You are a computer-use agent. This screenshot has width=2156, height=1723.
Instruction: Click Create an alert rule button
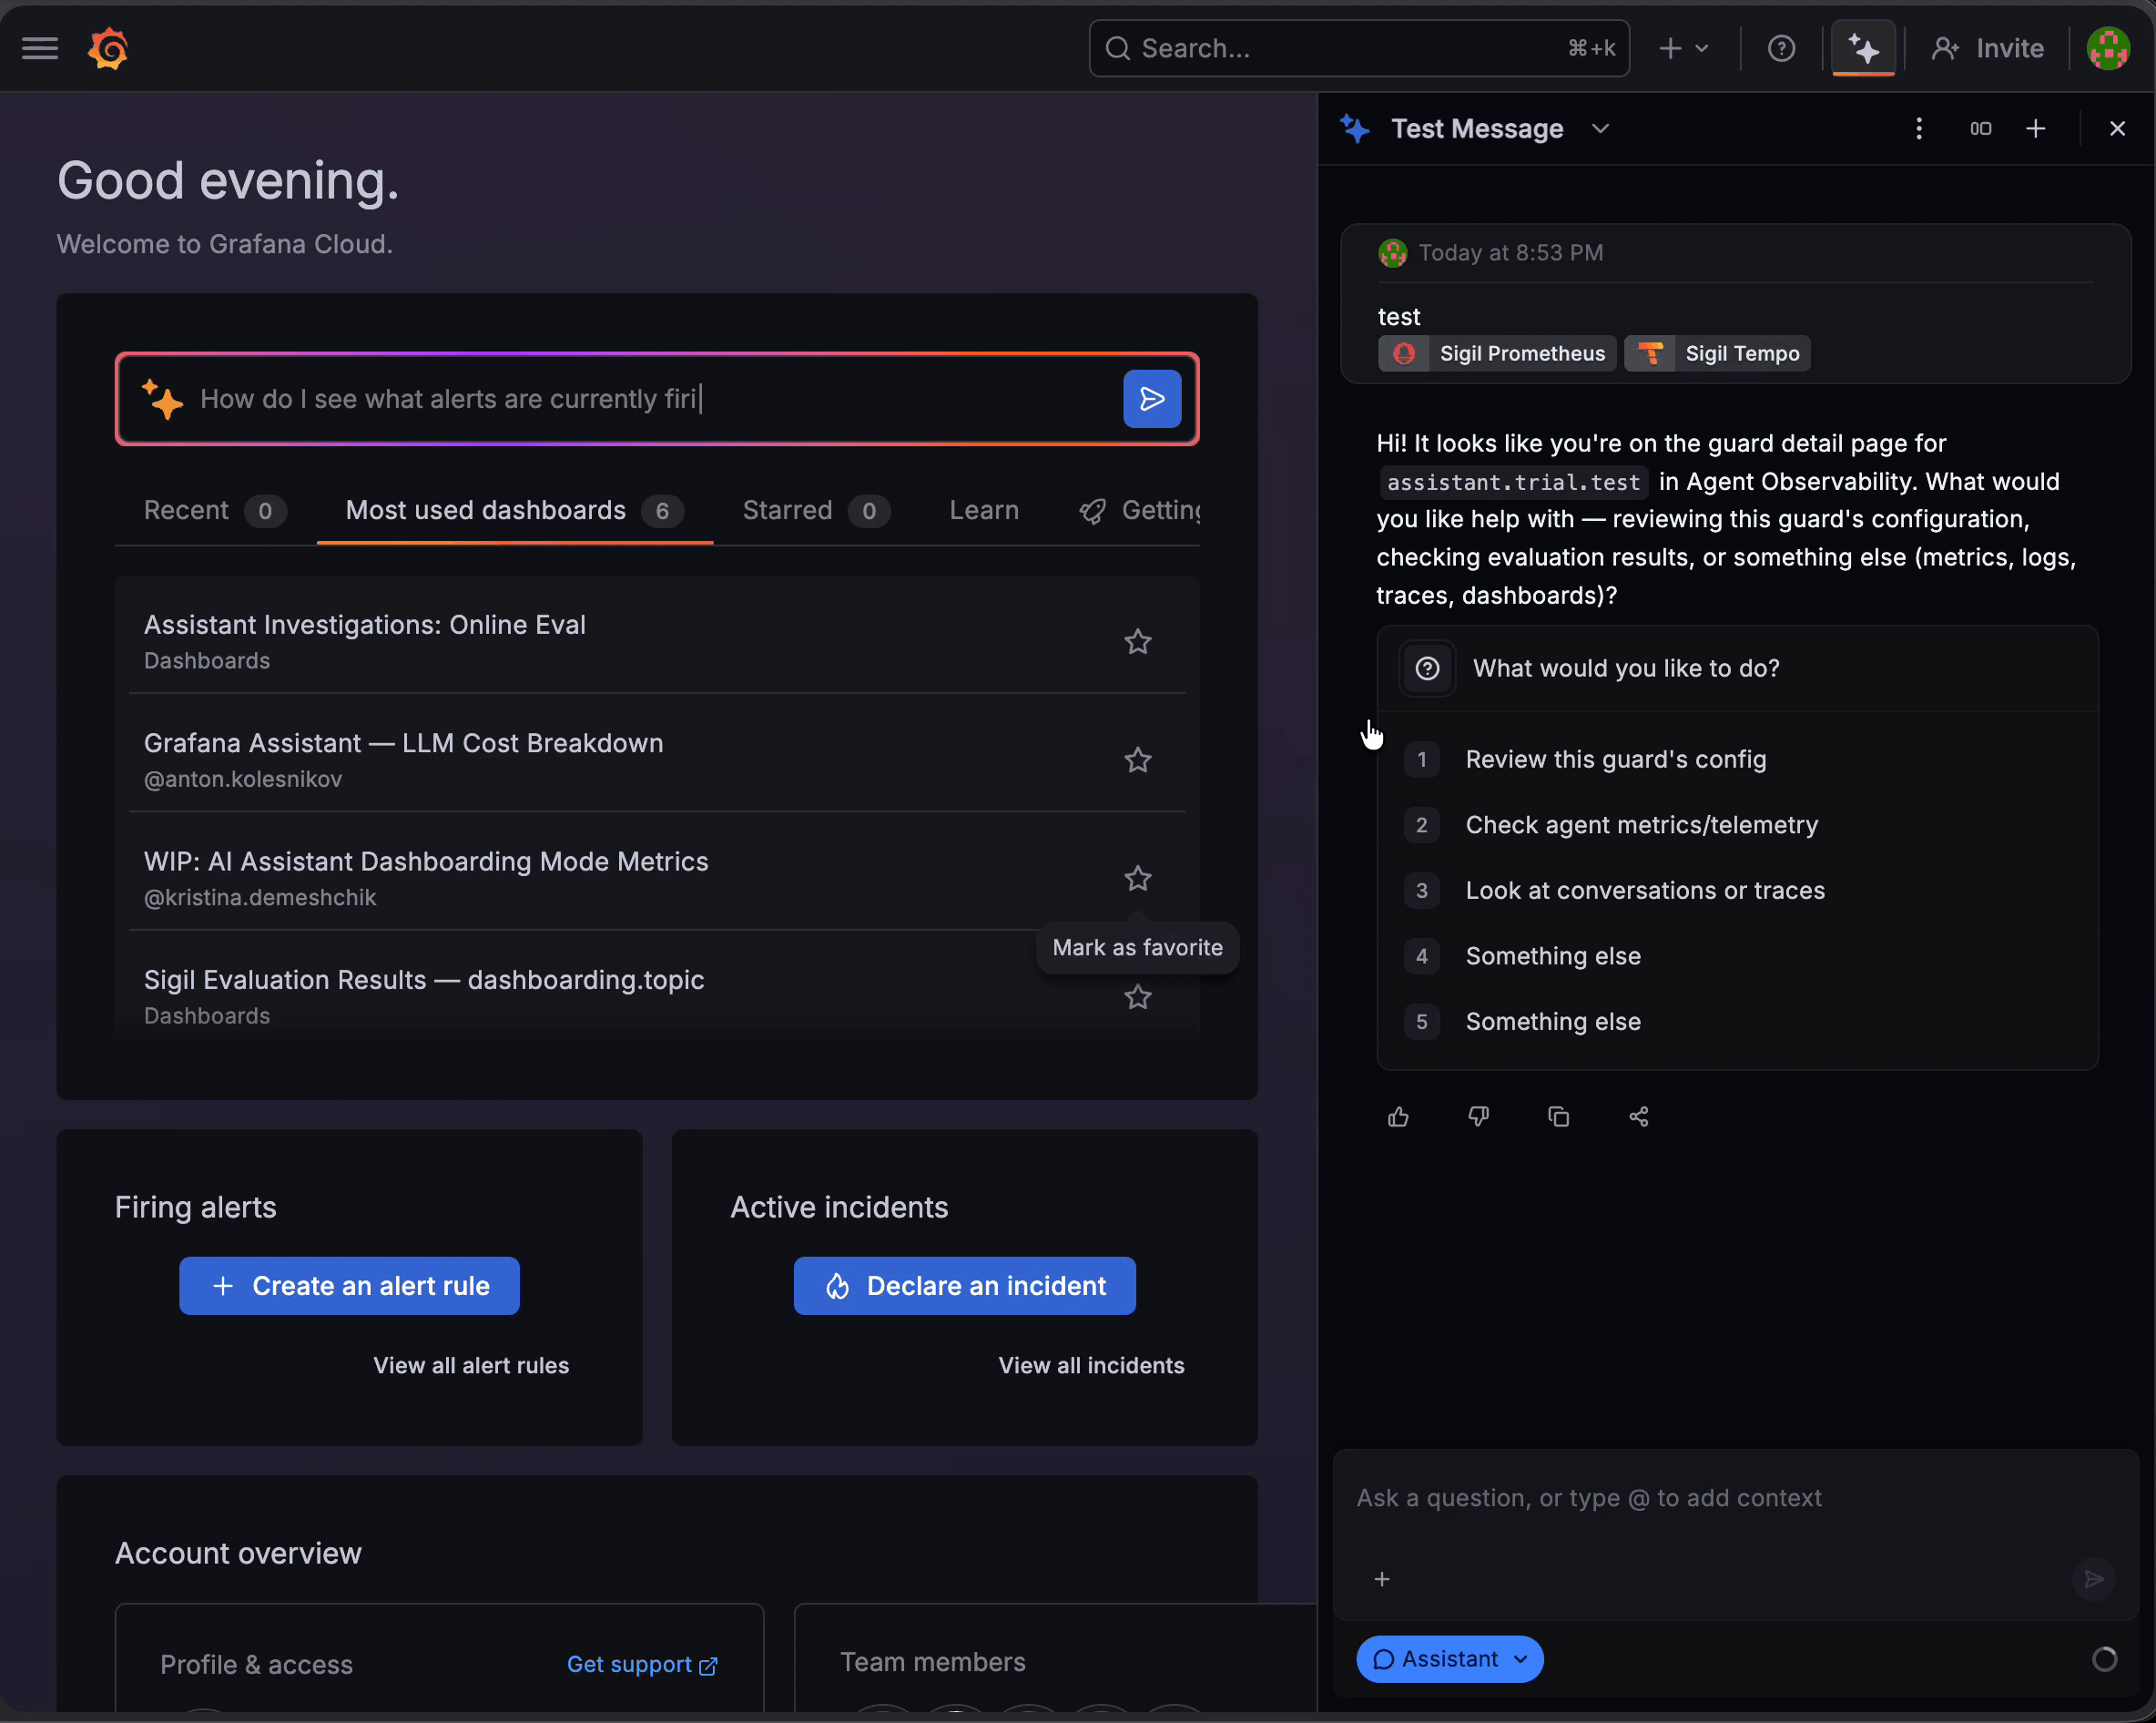(x=349, y=1285)
